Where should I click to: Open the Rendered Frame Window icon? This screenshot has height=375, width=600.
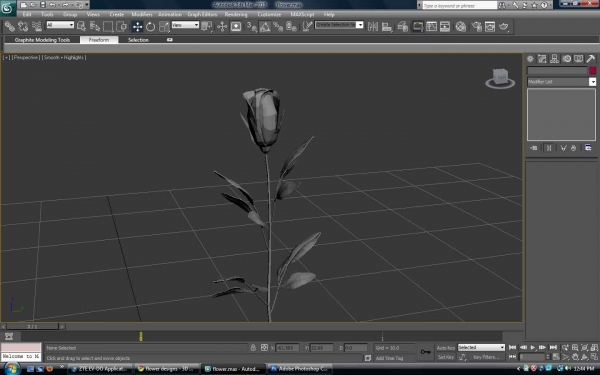point(490,26)
